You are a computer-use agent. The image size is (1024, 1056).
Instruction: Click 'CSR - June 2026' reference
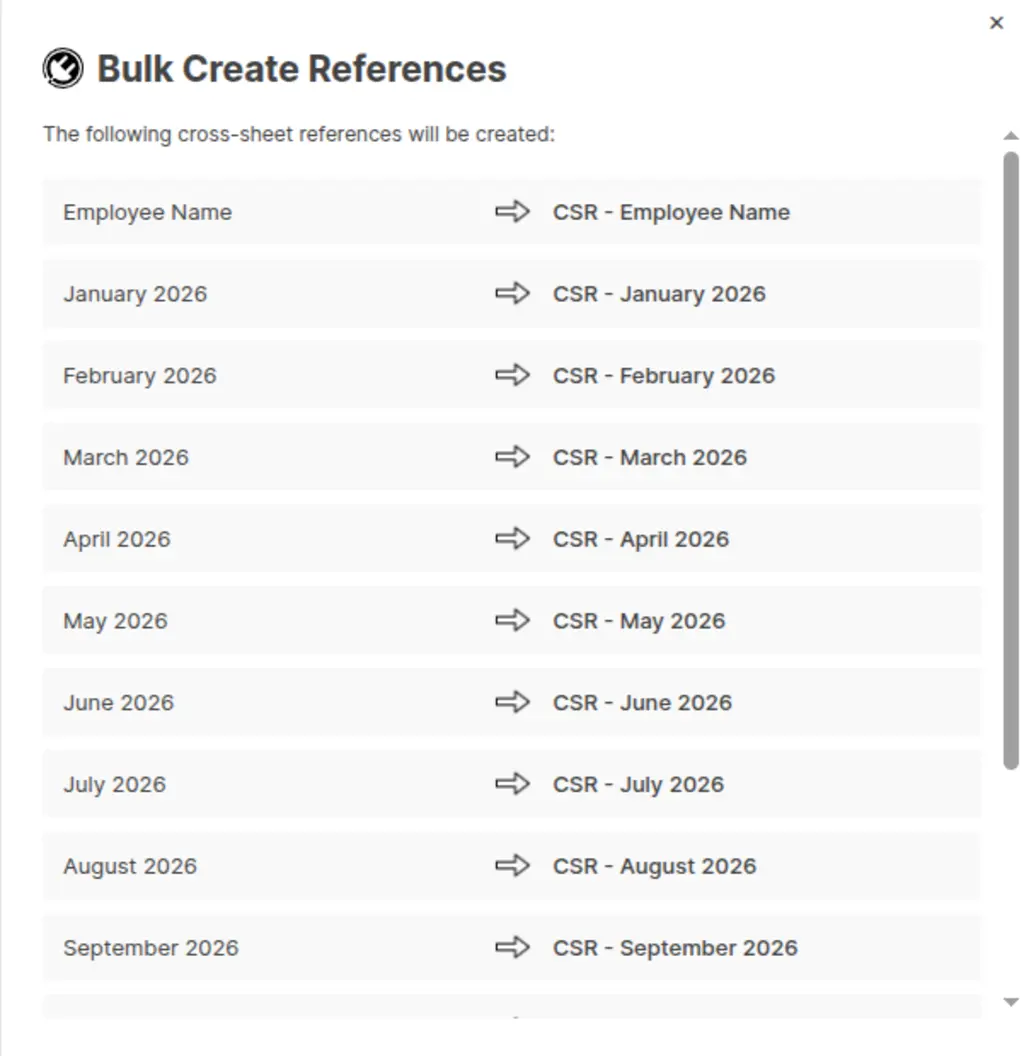pyautogui.click(x=643, y=702)
